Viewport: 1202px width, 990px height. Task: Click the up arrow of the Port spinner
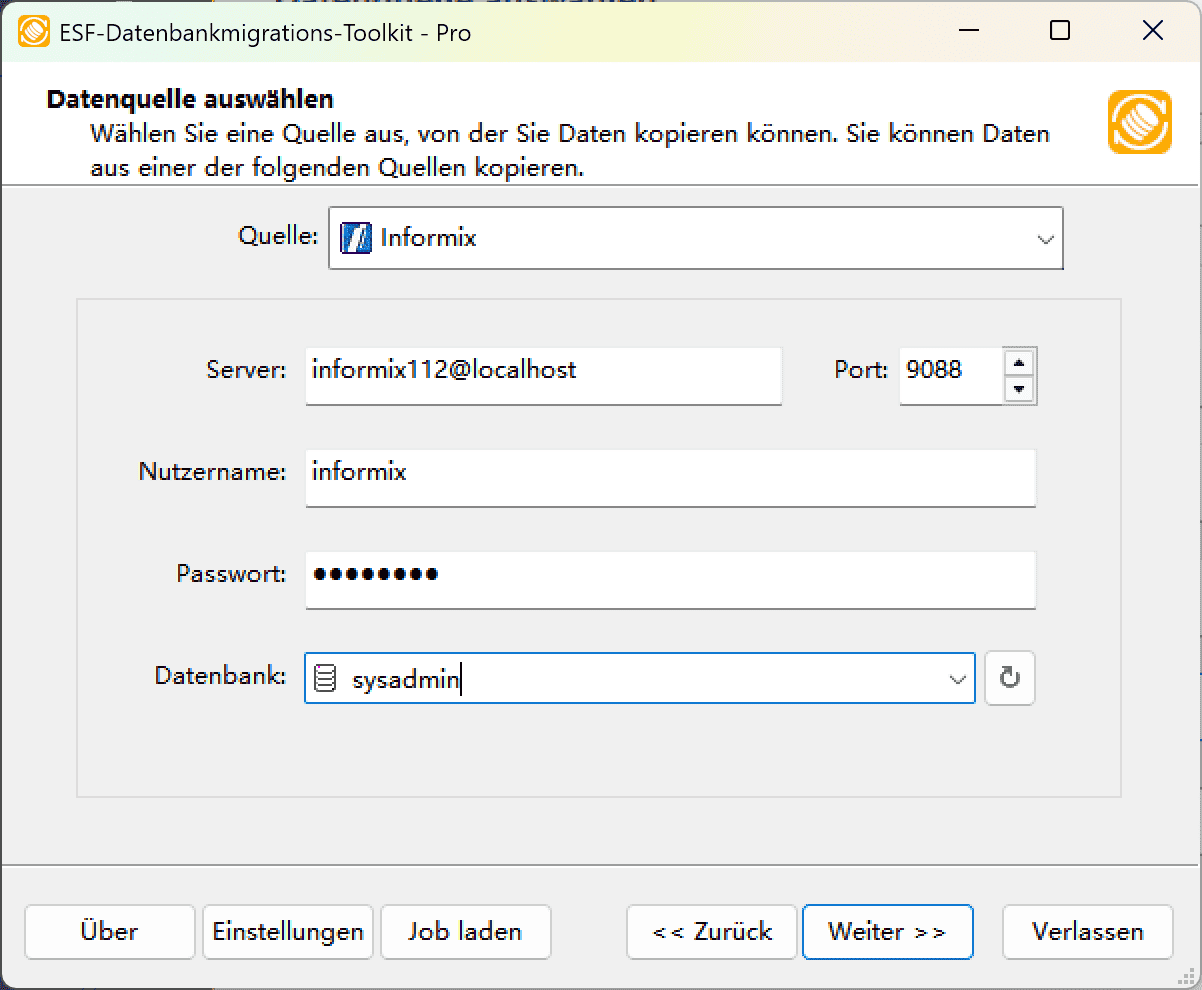pos(1019,363)
